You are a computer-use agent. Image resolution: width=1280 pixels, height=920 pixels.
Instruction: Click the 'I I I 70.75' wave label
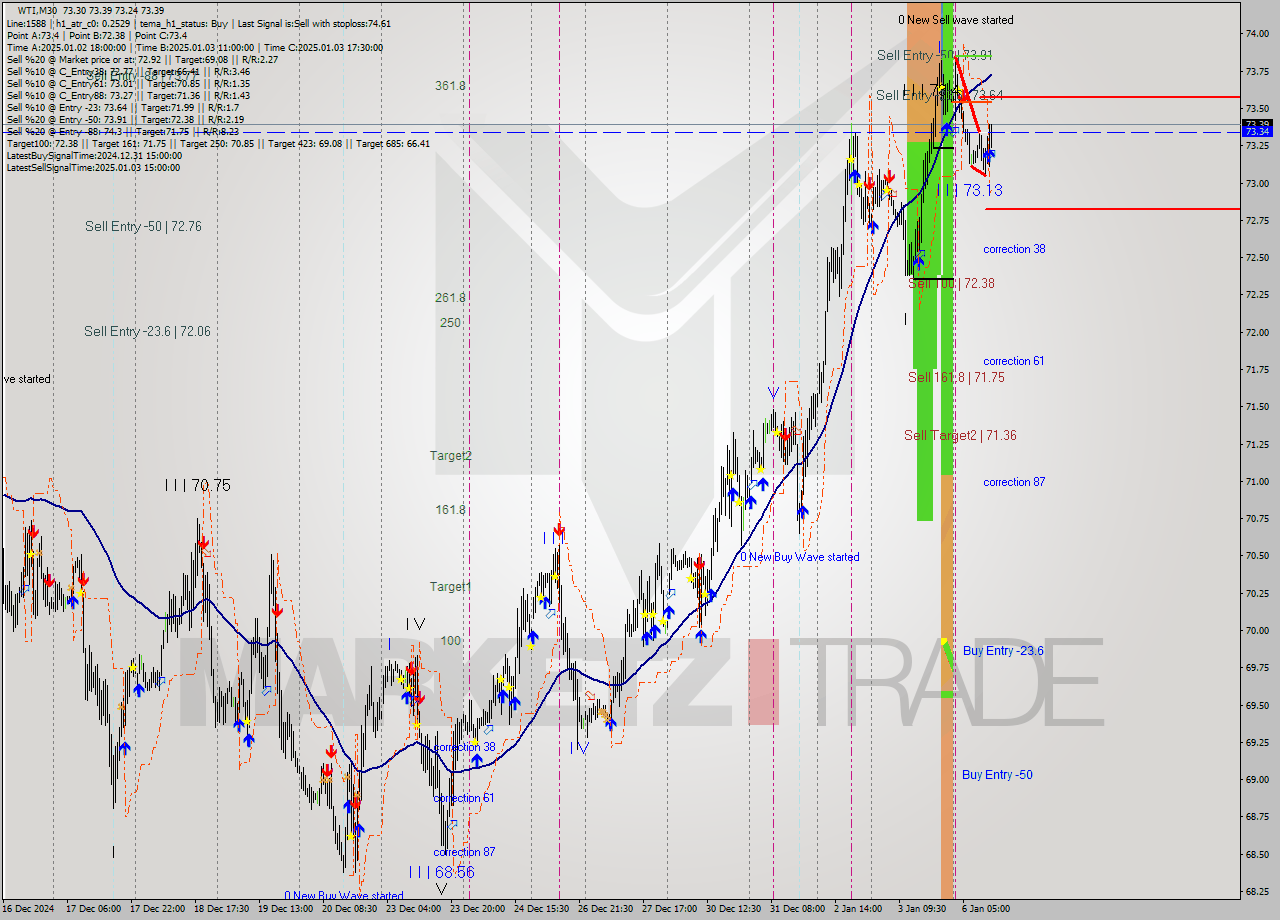tap(198, 485)
